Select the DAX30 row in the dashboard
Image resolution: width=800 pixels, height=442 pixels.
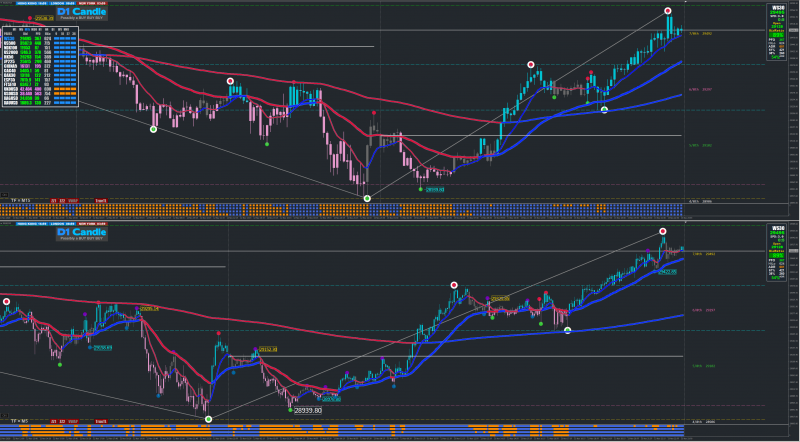tap(40, 75)
